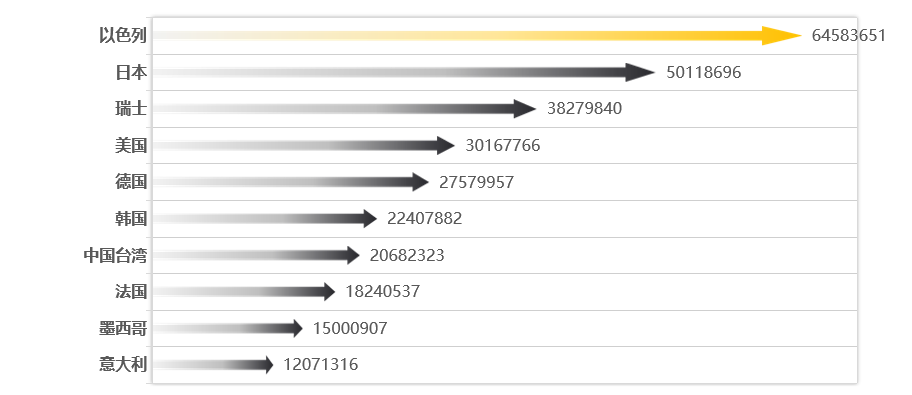Screen dimensions: 912x395
Task: Click the arrow bar for 瑞士
Action: [344, 109]
